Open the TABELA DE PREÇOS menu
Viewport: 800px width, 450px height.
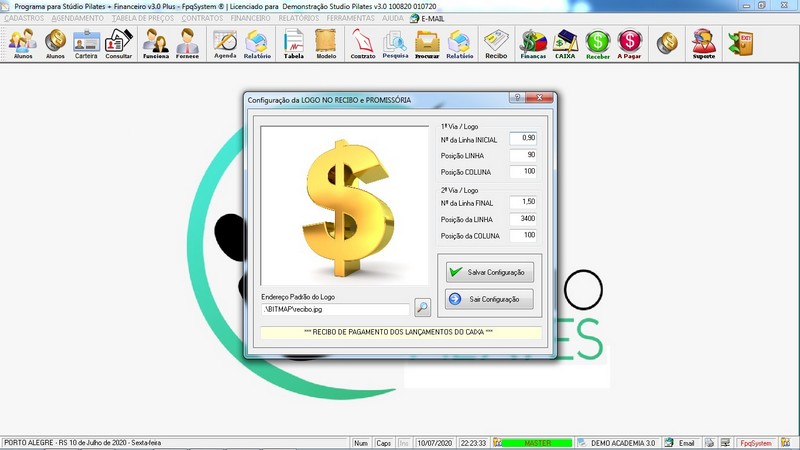[143, 18]
